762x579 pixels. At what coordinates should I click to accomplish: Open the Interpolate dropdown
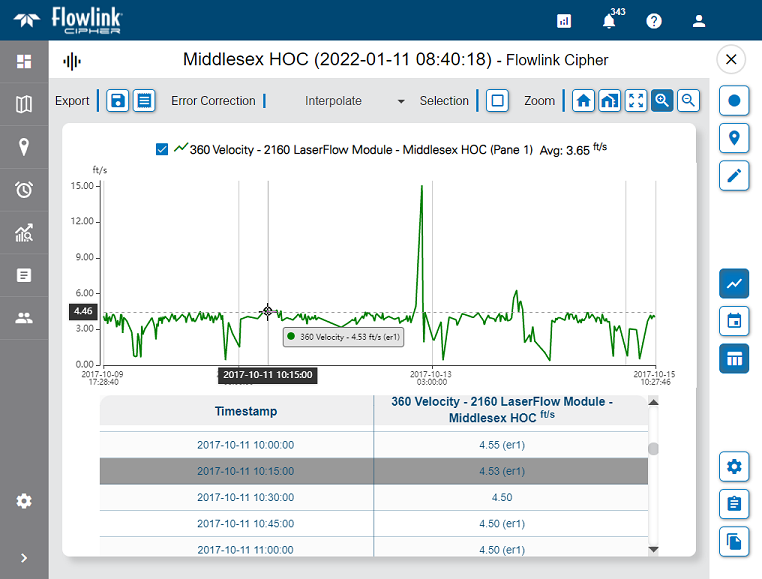(355, 101)
